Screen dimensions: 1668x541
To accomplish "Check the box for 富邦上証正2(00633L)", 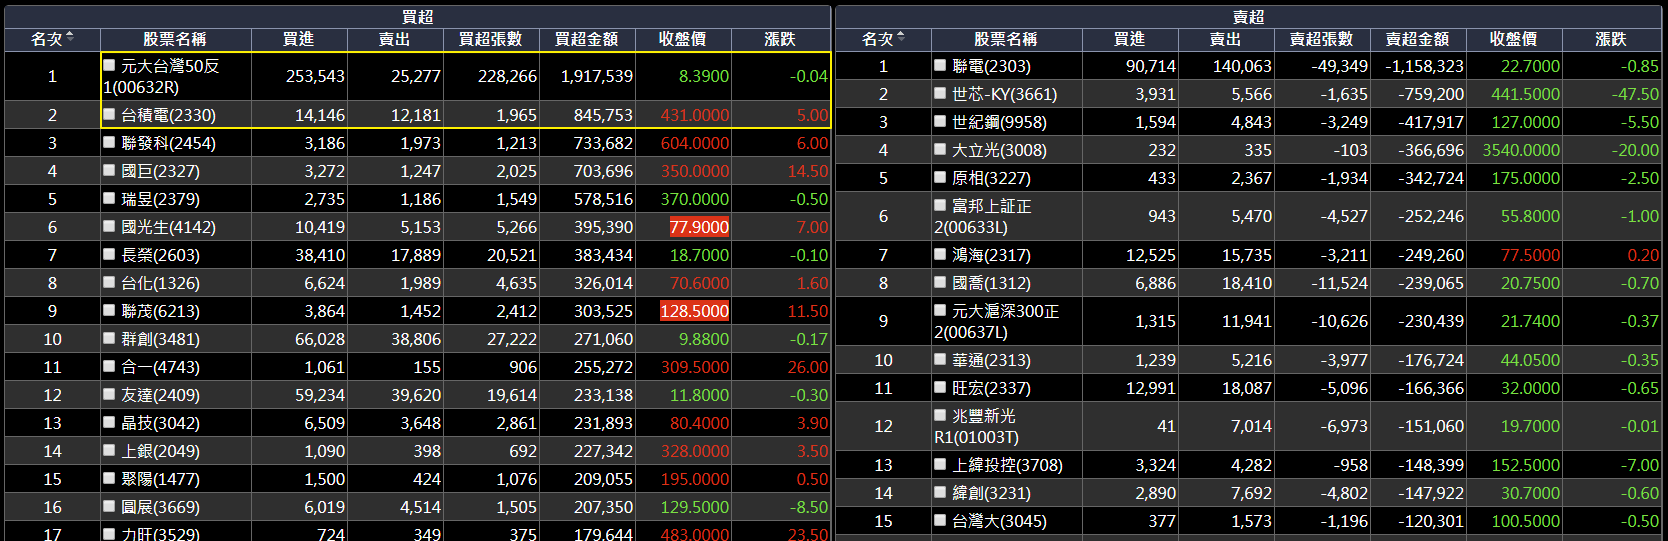I will (x=940, y=205).
